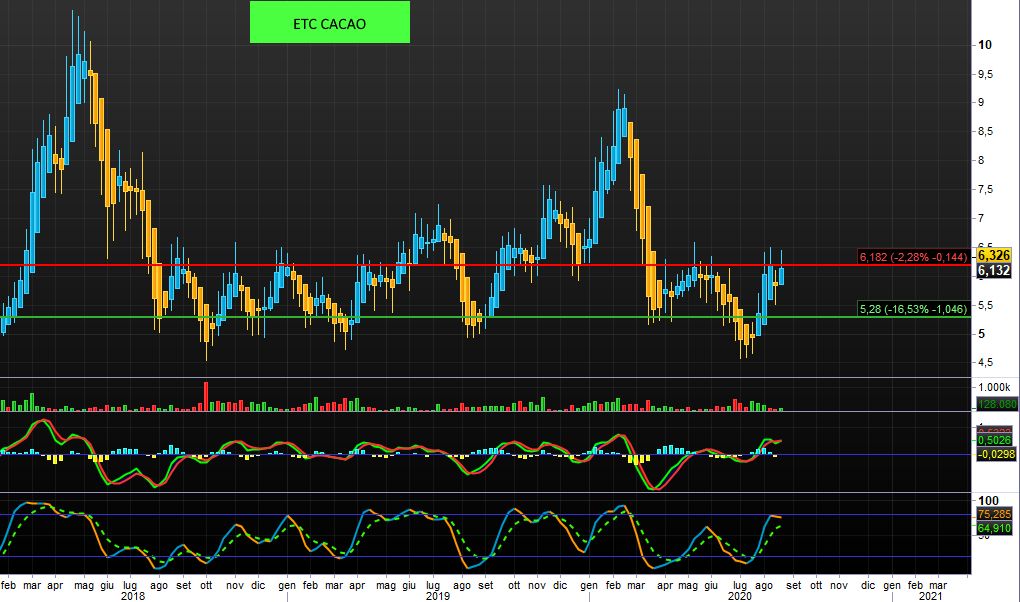
Task: Click the 128.080 volume value label
Action: tap(996, 404)
